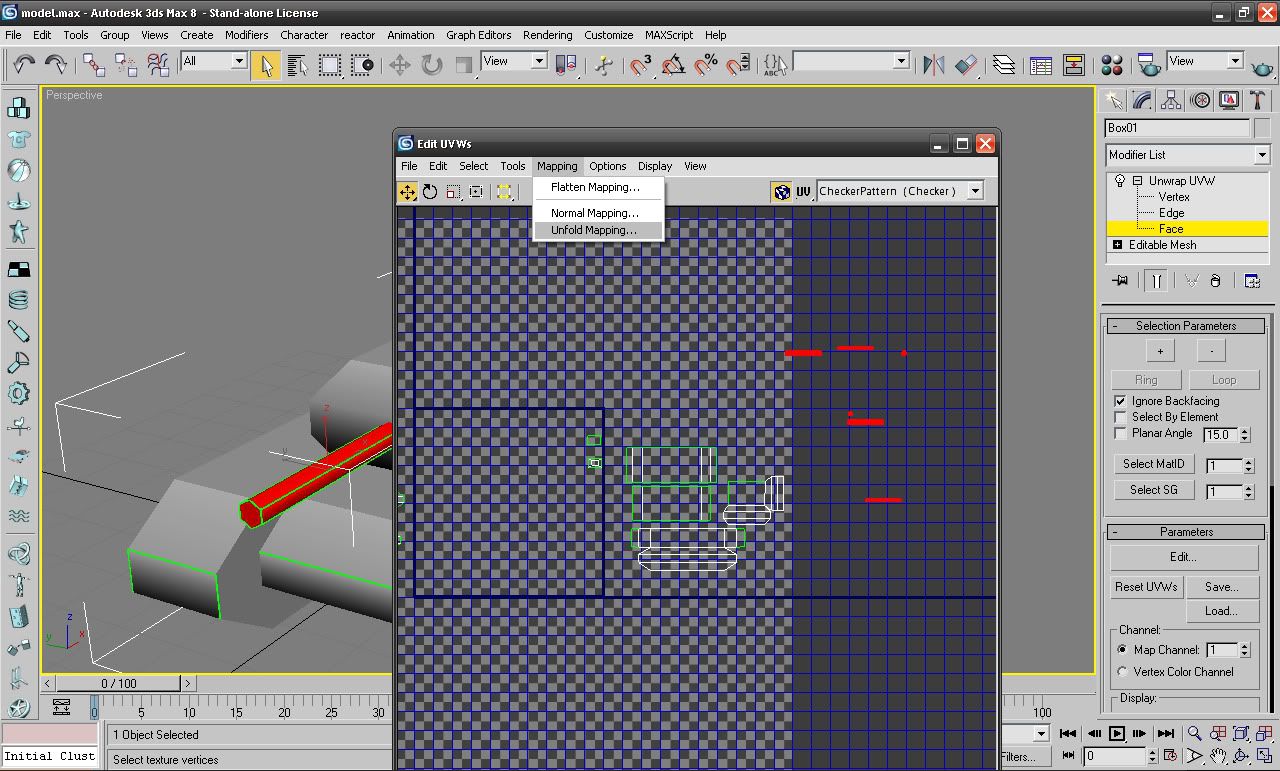This screenshot has height=771, width=1280.
Task: Click the Edit... button in Parameters
Action: point(1184,557)
